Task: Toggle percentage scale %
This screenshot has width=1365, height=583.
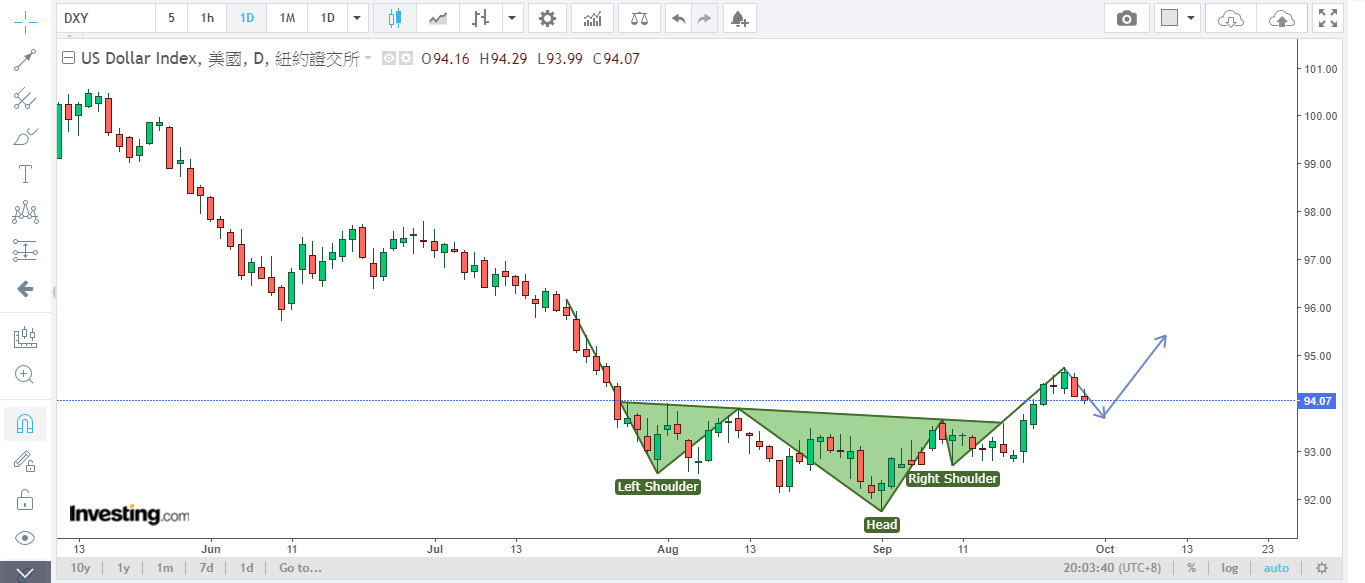Action: [x=1191, y=568]
